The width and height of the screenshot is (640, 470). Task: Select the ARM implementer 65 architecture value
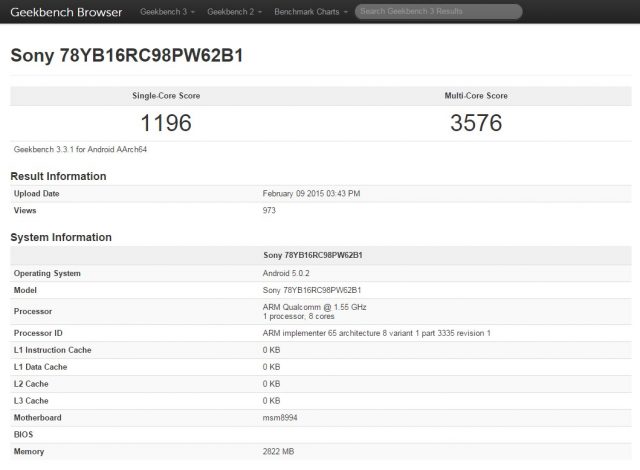point(376,333)
